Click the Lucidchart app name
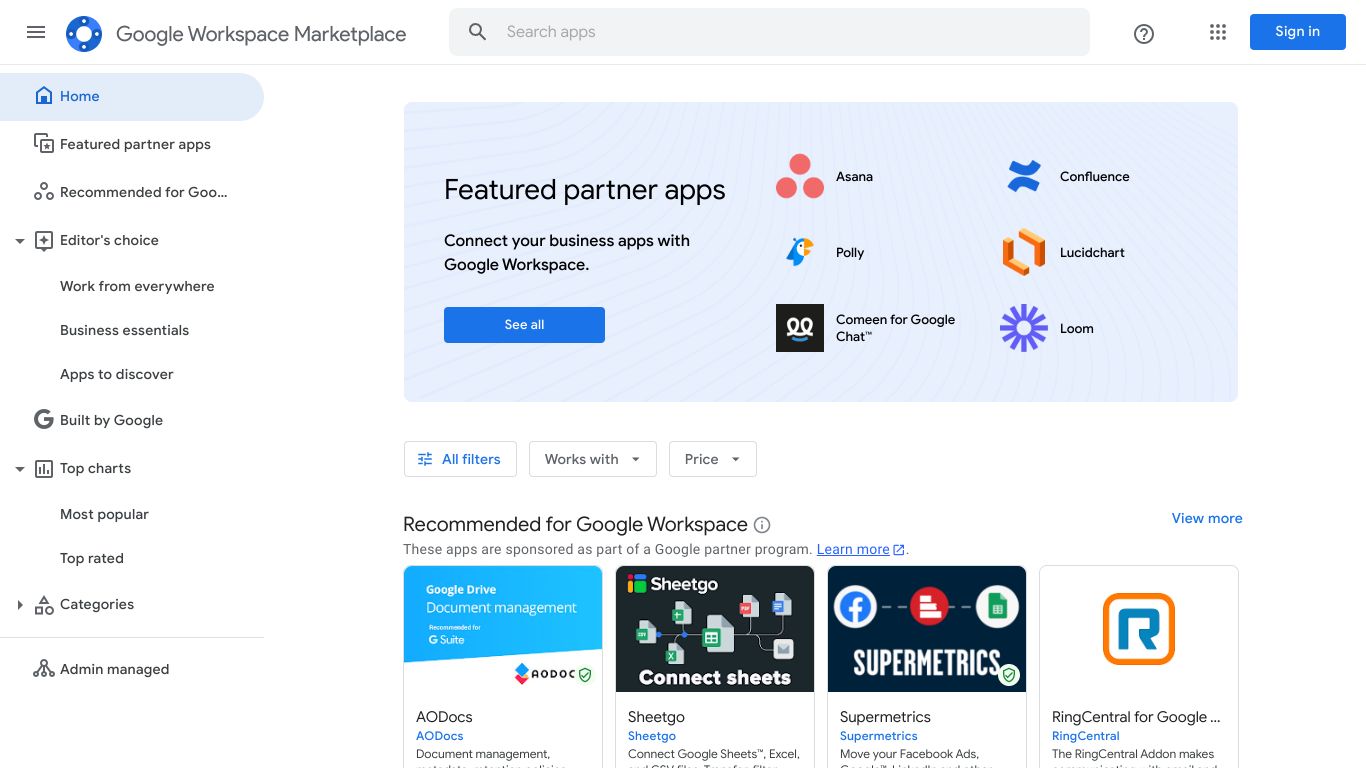This screenshot has width=1366, height=768. [1092, 253]
